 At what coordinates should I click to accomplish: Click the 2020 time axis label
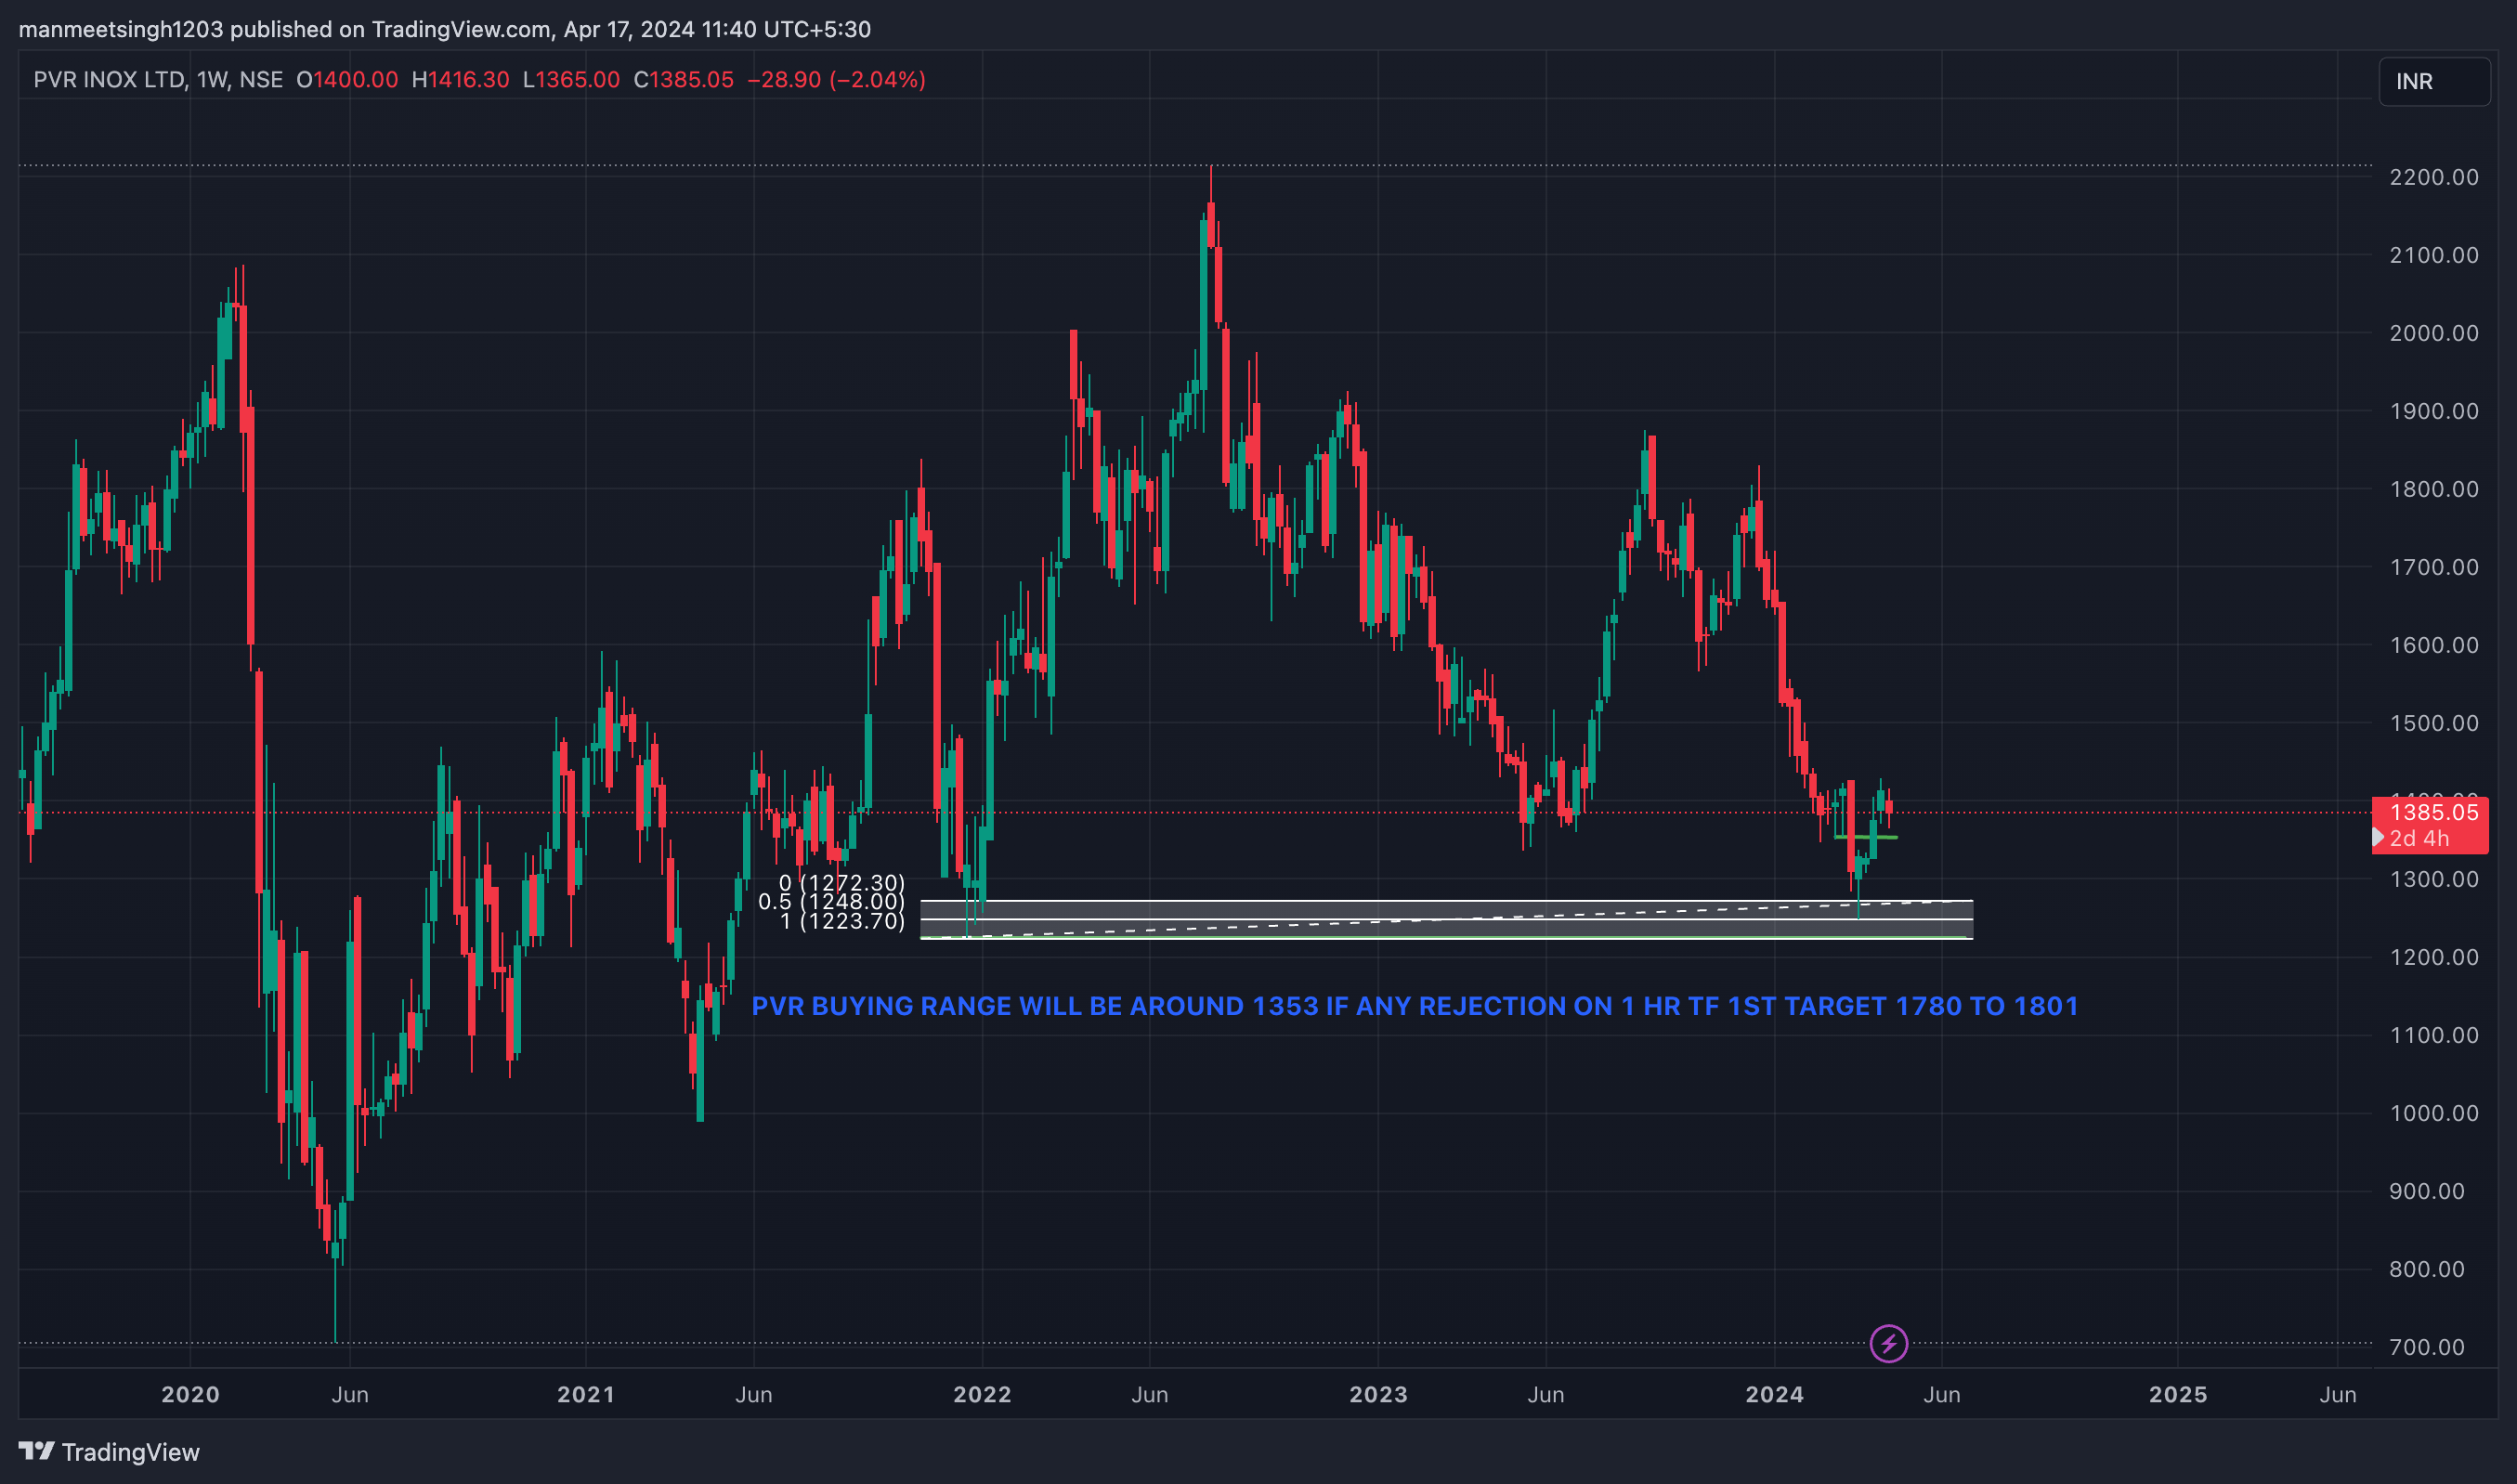click(x=190, y=1394)
